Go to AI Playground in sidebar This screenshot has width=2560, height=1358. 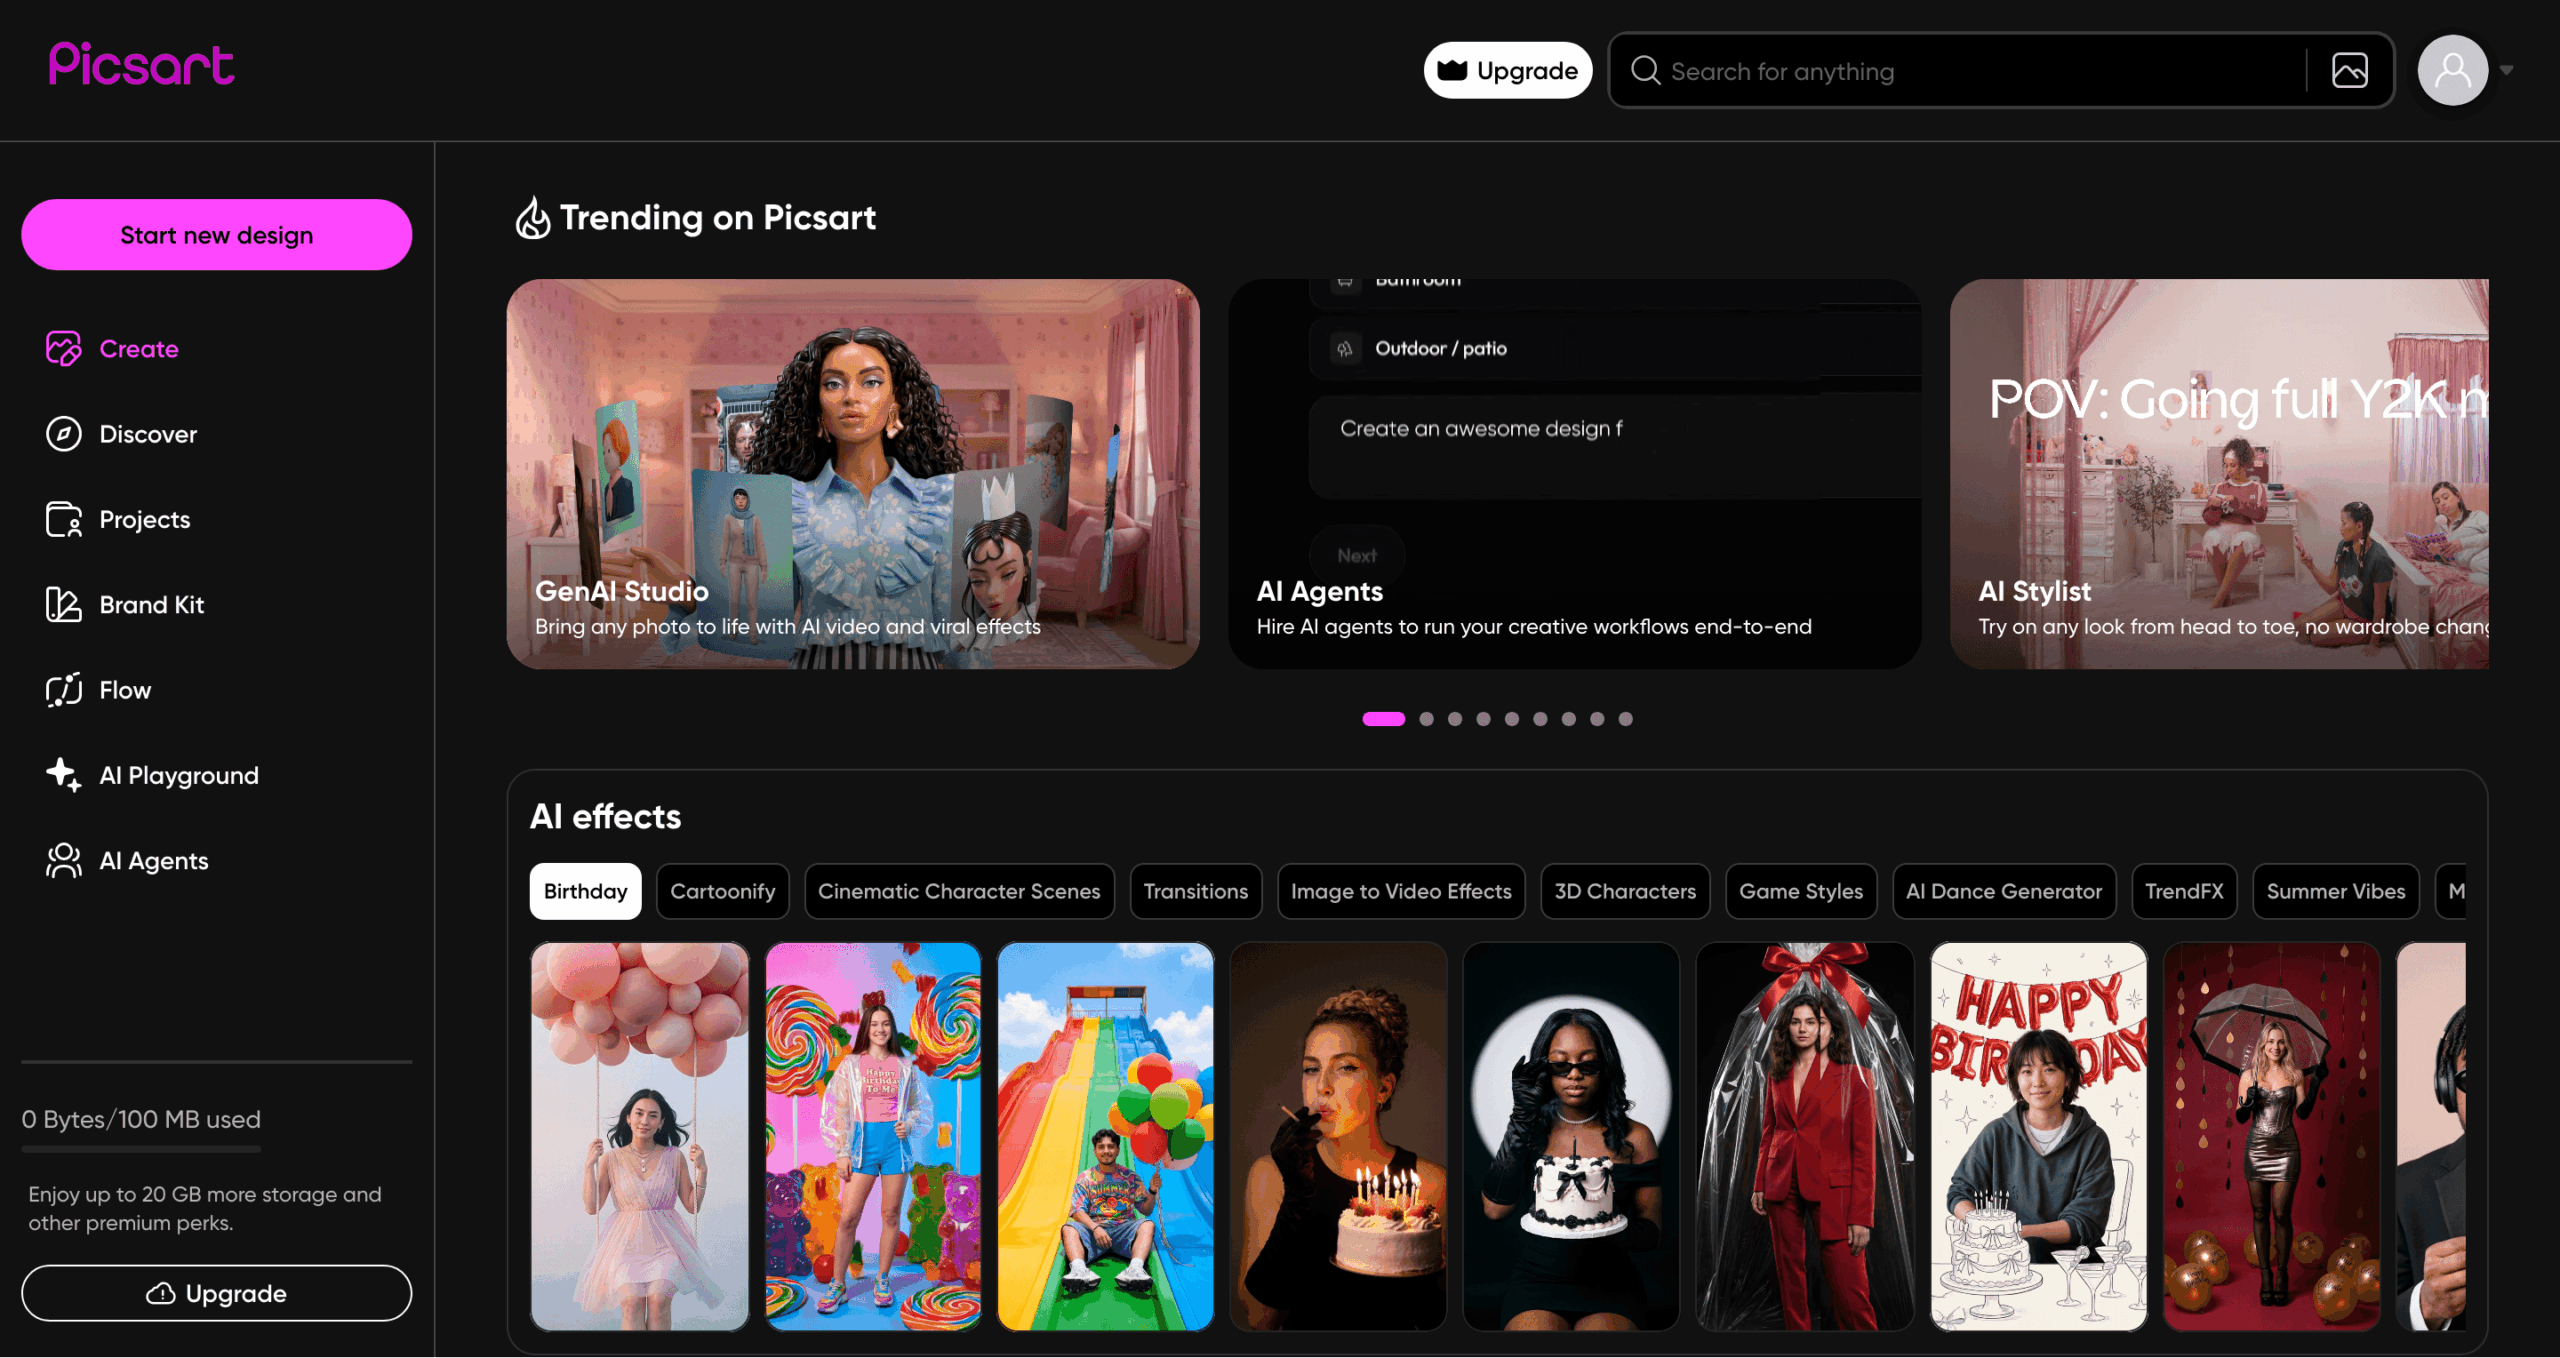coord(179,776)
